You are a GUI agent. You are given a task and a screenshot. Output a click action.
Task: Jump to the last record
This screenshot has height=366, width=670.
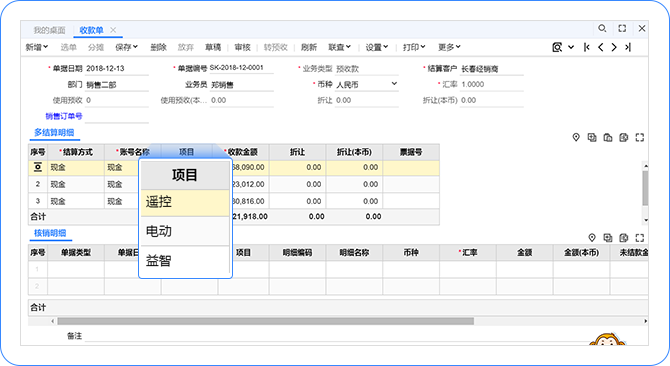[x=628, y=47]
